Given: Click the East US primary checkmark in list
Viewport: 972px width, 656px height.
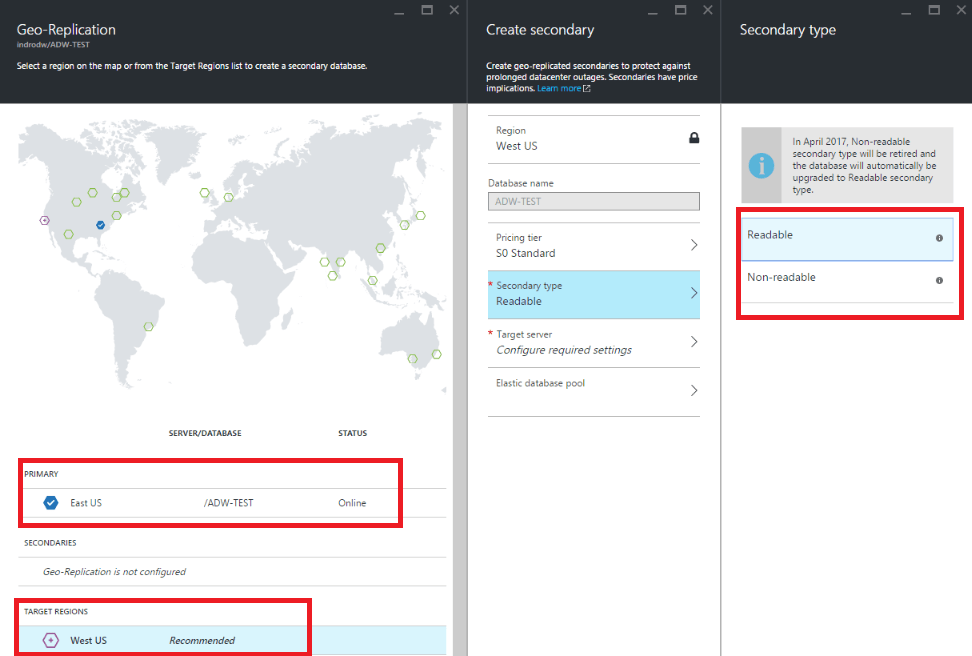Looking at the screenshot, I should click(x=51, y=503).
